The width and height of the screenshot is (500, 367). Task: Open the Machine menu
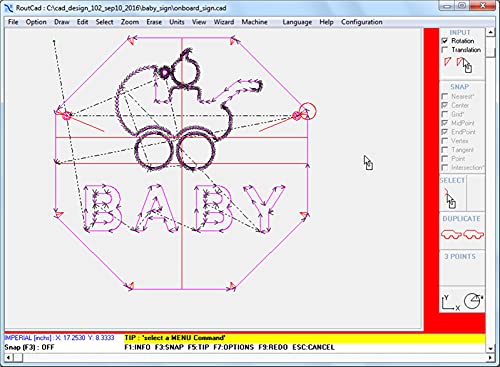coord(254,22)
